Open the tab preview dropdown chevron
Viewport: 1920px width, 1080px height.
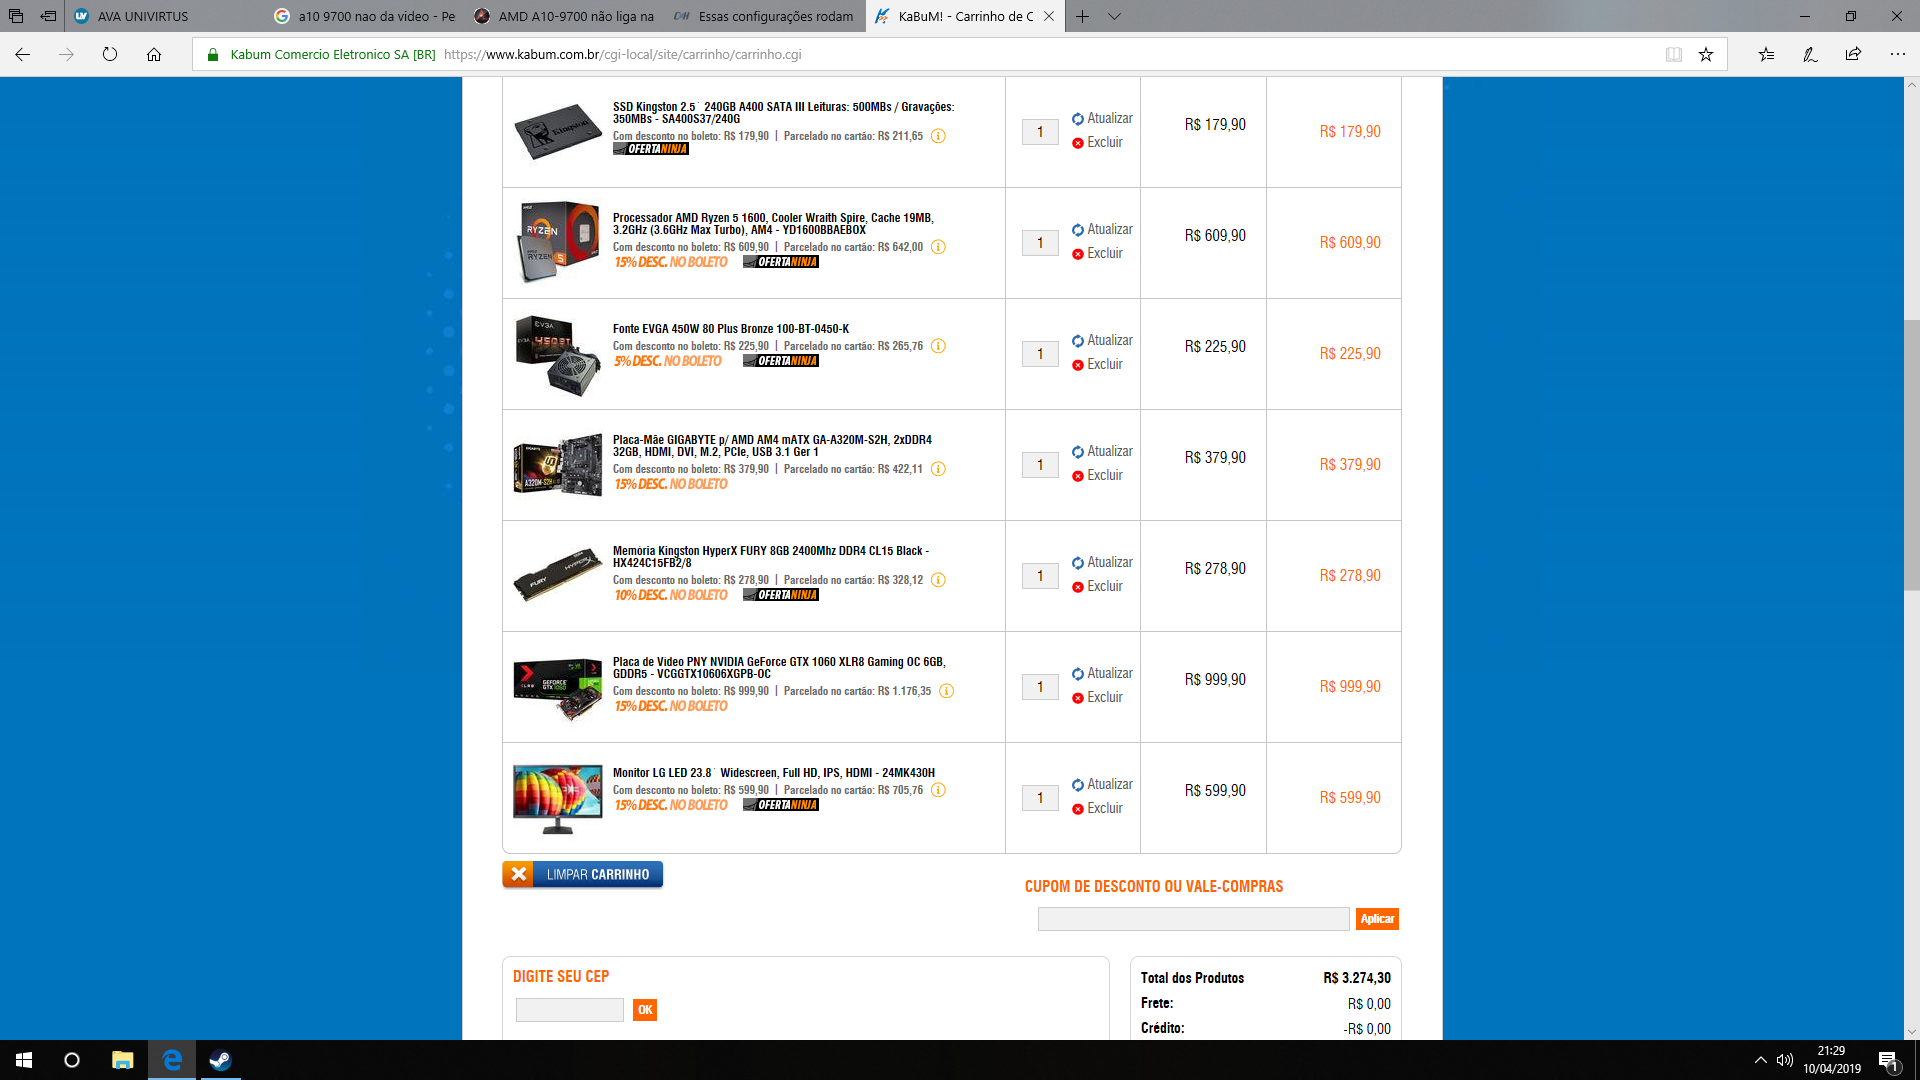click(x=1114, y=16)
